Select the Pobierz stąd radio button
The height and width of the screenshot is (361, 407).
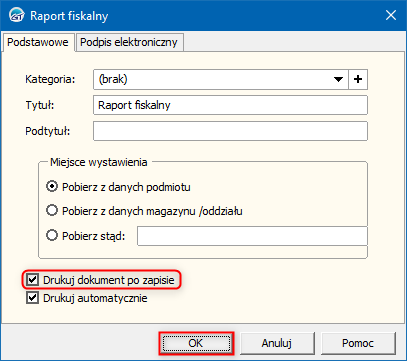click(52, 236)
